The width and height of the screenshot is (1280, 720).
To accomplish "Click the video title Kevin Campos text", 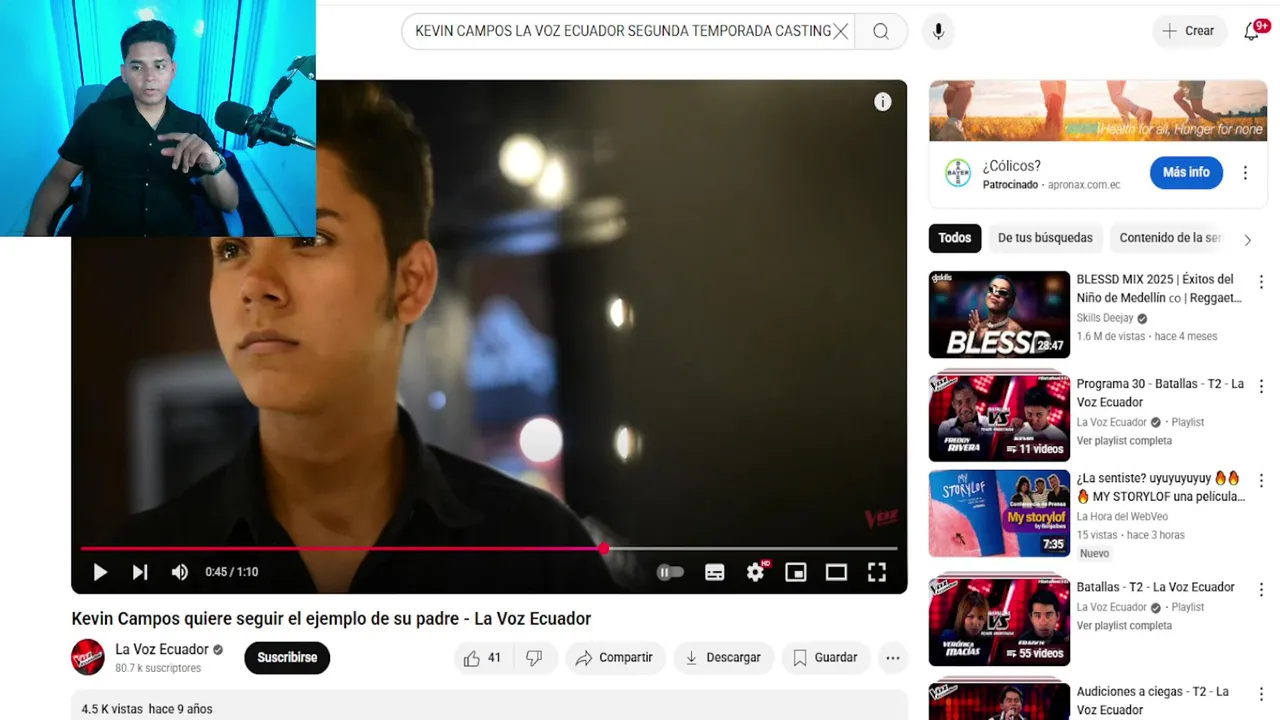I will [331, 618].
